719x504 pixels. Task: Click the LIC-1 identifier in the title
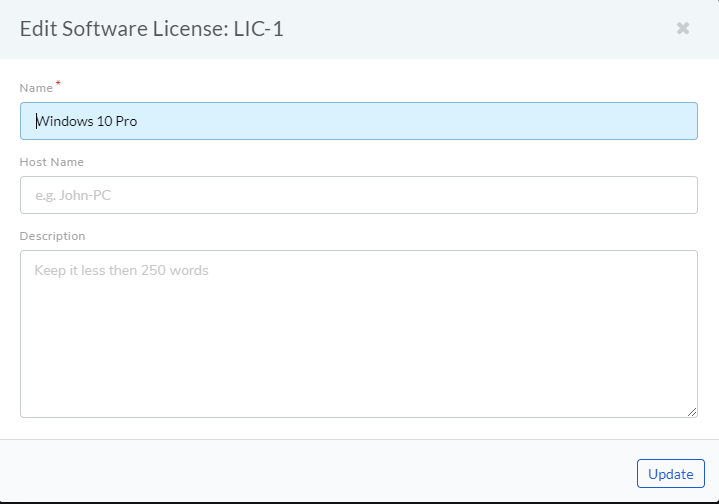click(x=259, y=29)
